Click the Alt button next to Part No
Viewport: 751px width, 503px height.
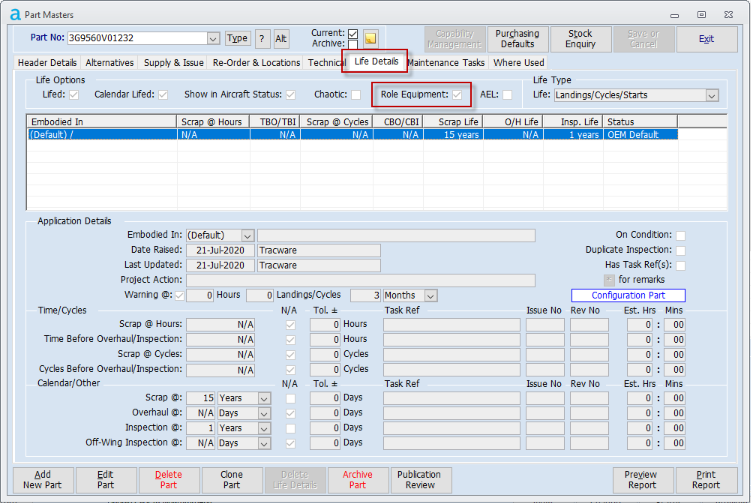pyautogui.click(x=281, y=38)
